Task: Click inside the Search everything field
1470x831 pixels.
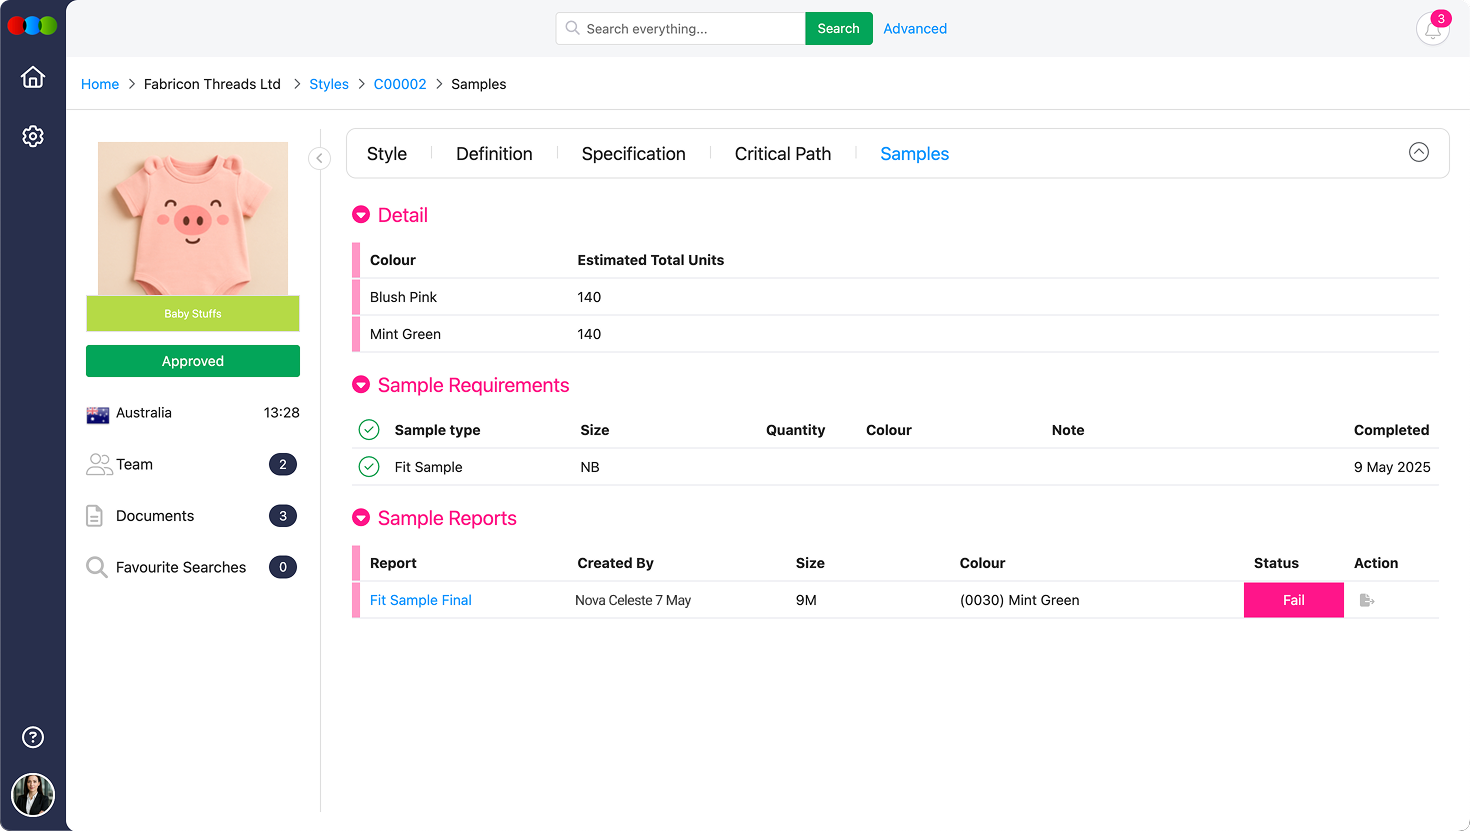Action: click(690, 28)
